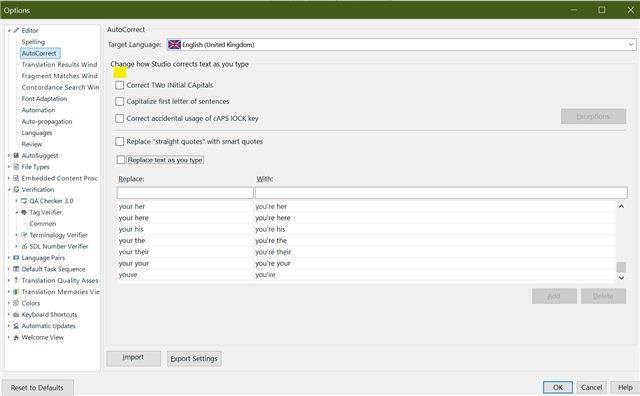Click the With input field
This screenshot has height=396, width=640.
click(x=441, y=193)
